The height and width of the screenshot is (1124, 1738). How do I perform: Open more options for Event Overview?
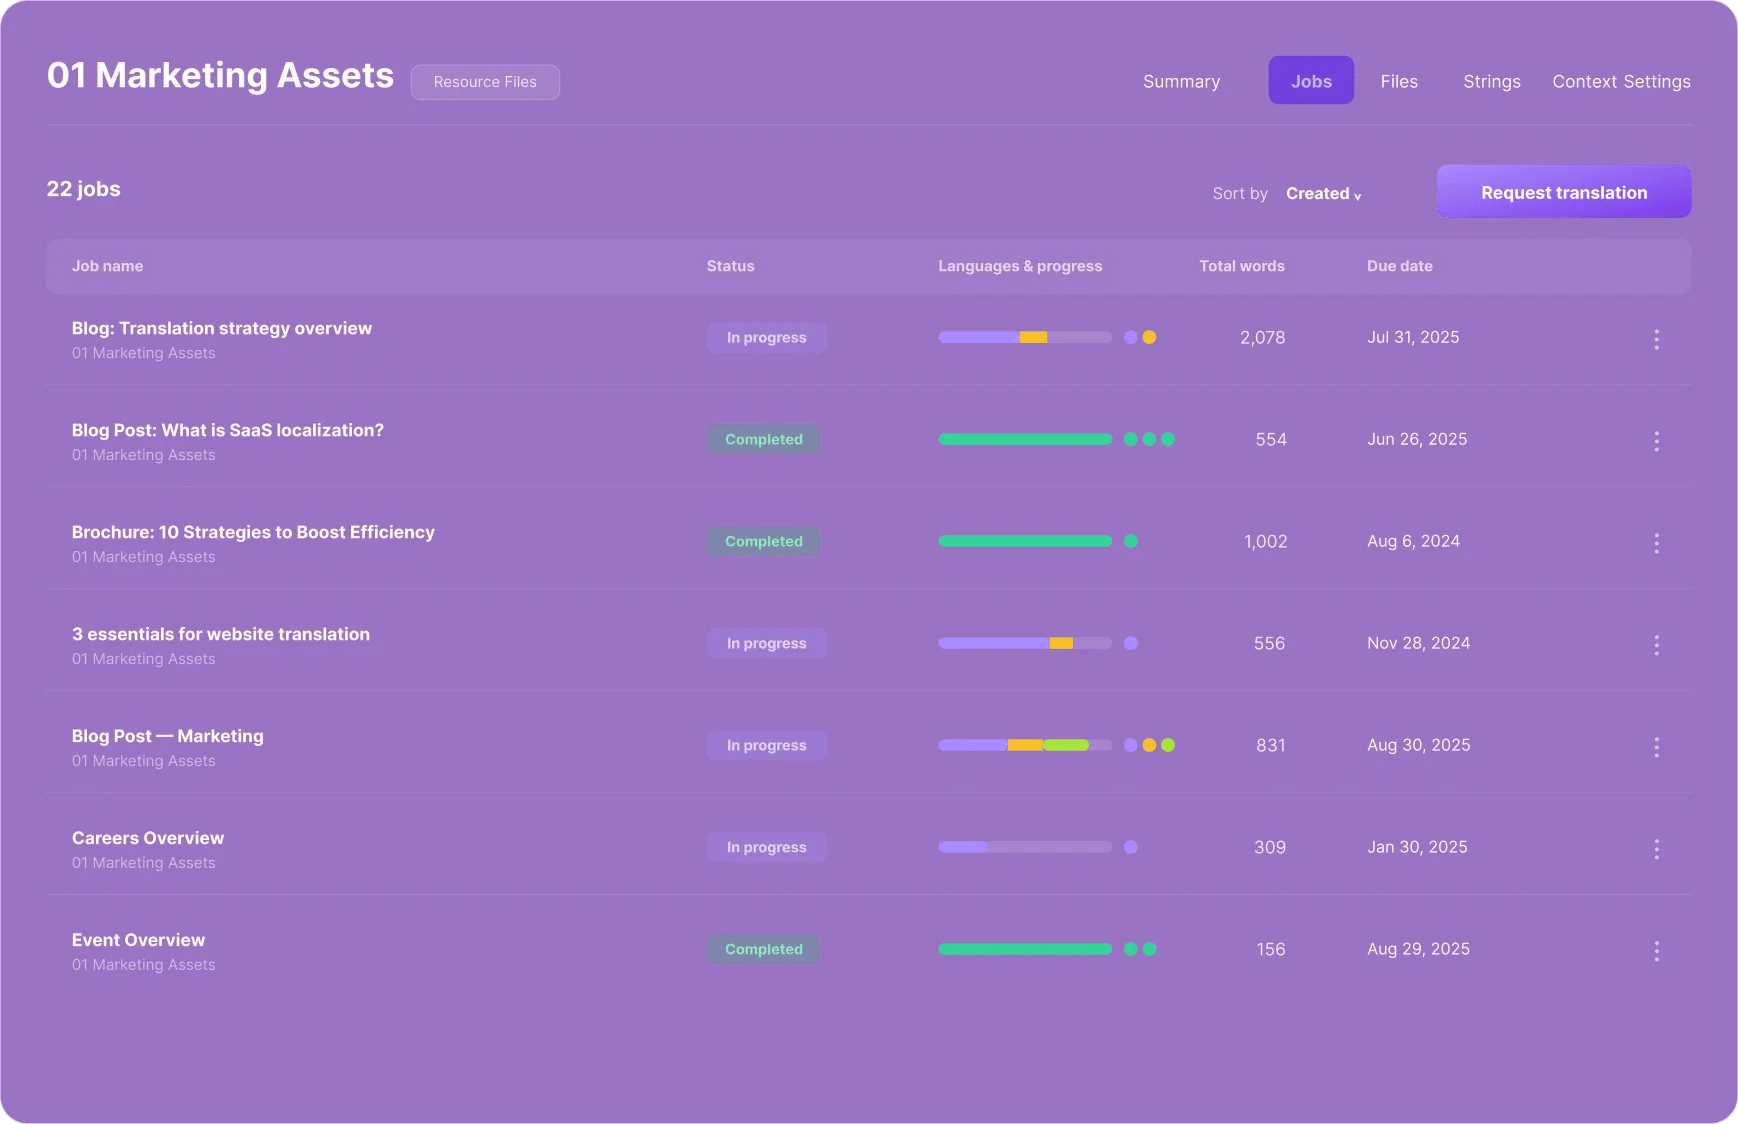point(1656,951)
